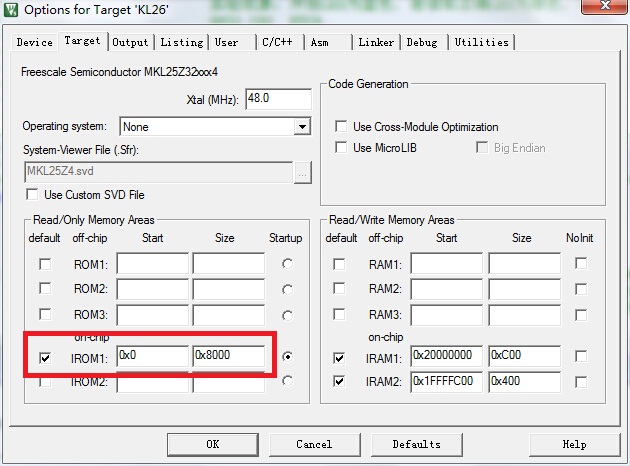This screenshot has width=630, height=466.
Task: Select IROM1 Startup radio button
Action: [x=287, y=356]
